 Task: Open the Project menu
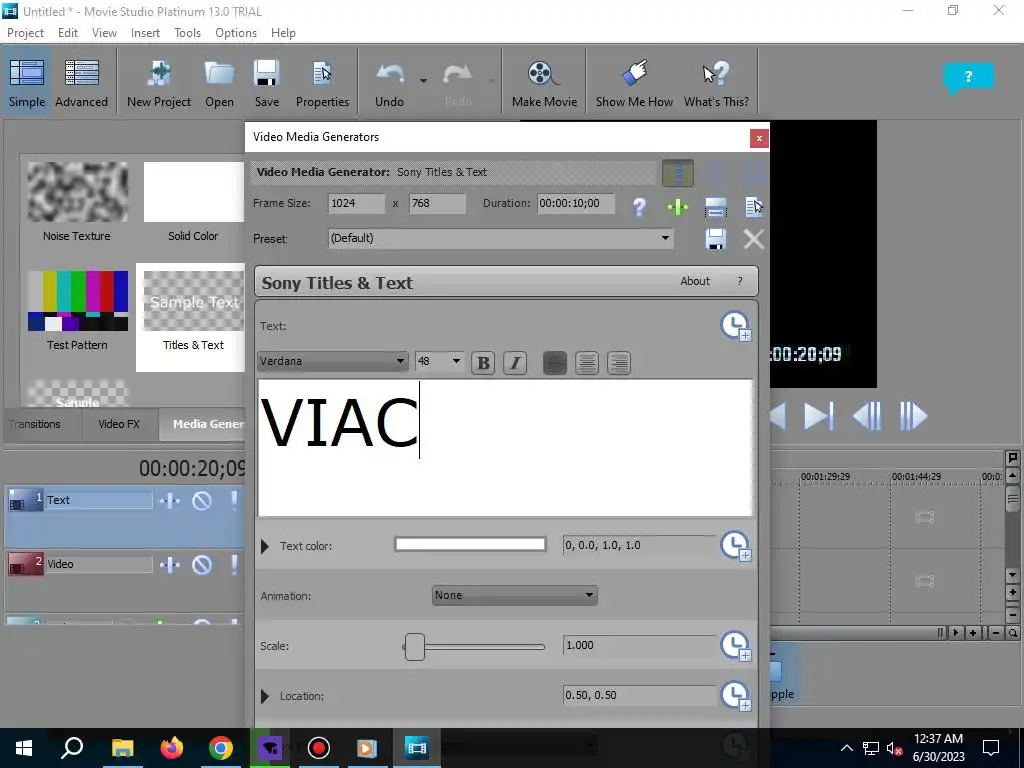(x=25, y=33)
